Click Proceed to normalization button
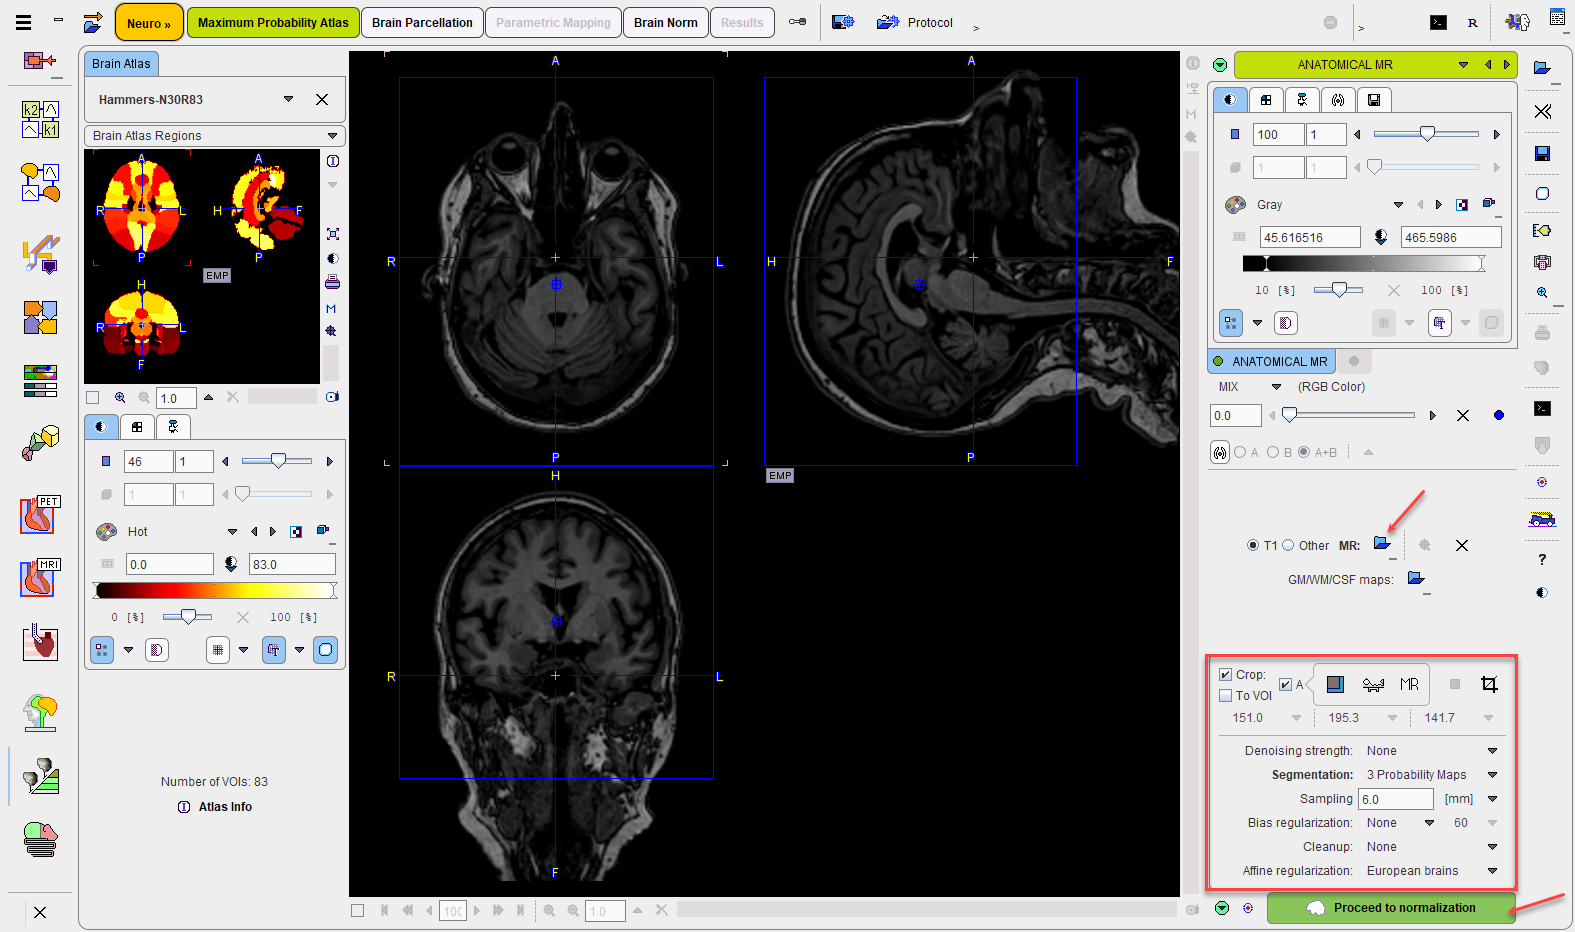1575x932 pixels. point(1391,908)
